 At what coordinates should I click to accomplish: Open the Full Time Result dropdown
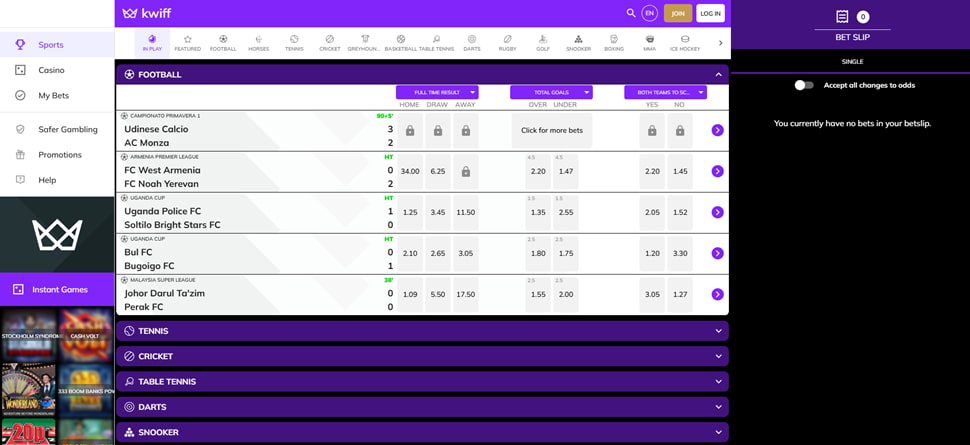437,92
